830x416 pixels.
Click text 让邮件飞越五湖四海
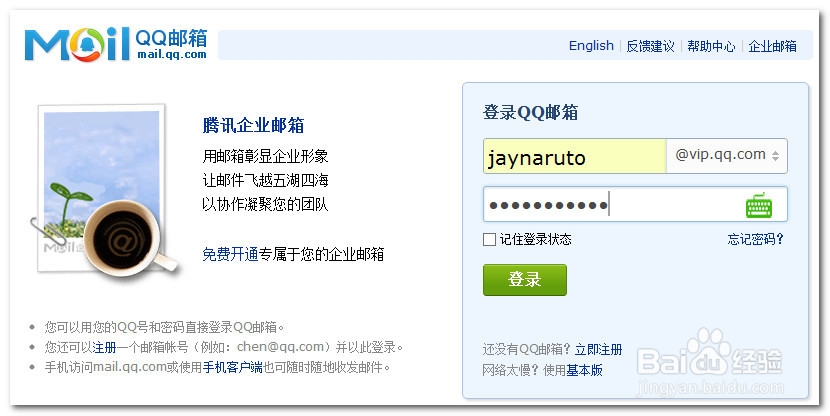265,180
